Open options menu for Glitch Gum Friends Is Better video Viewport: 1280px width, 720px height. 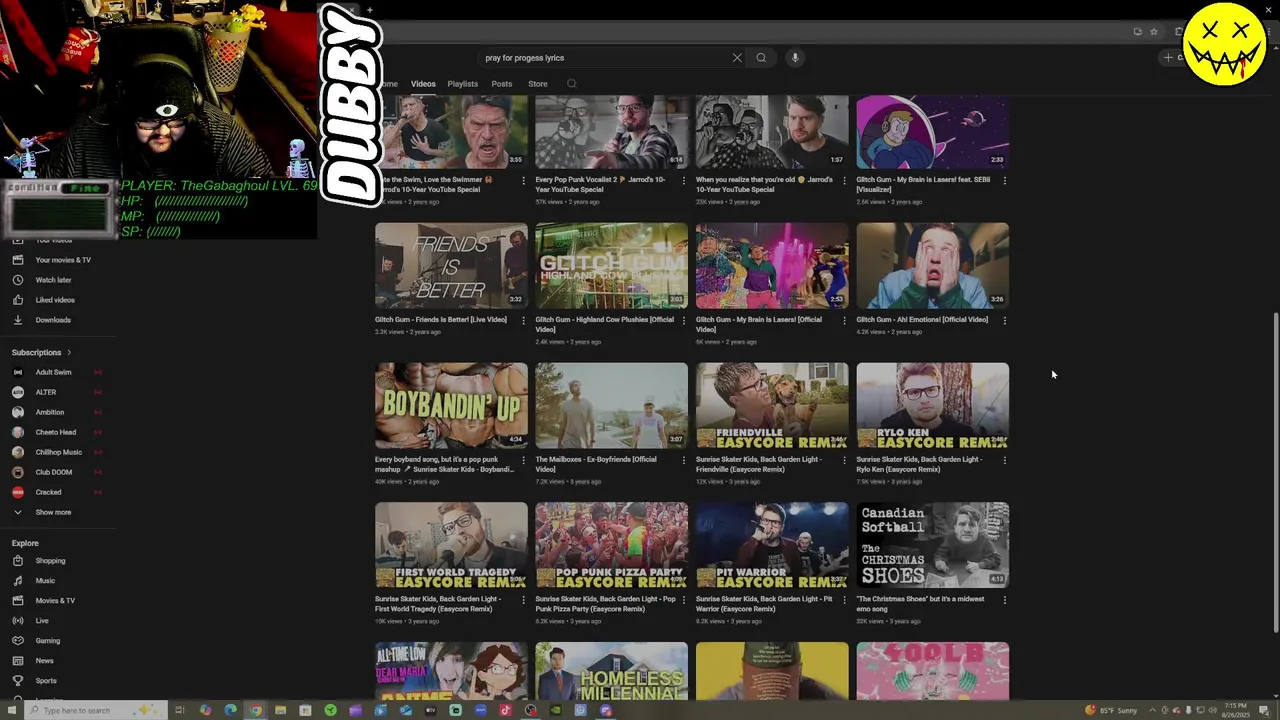click(x=523, y=320)
